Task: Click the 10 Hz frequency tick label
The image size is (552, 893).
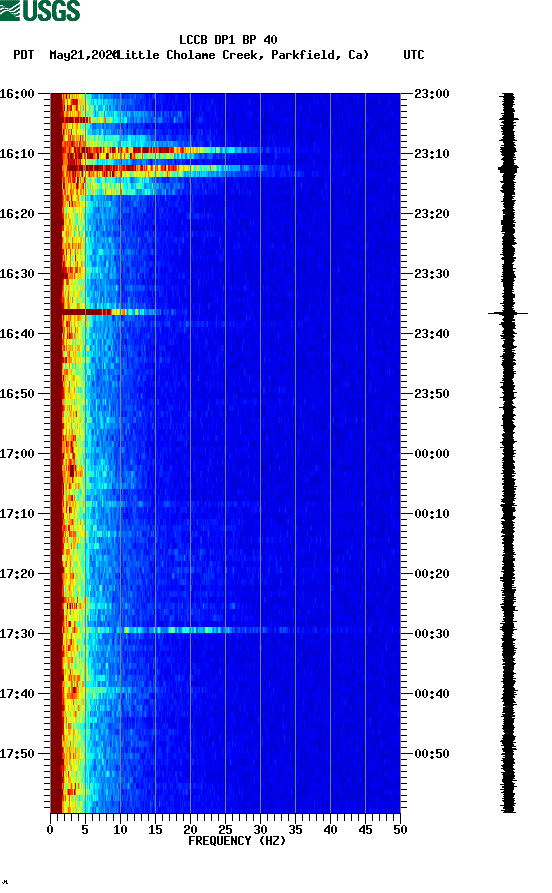Action: [120, 830]
